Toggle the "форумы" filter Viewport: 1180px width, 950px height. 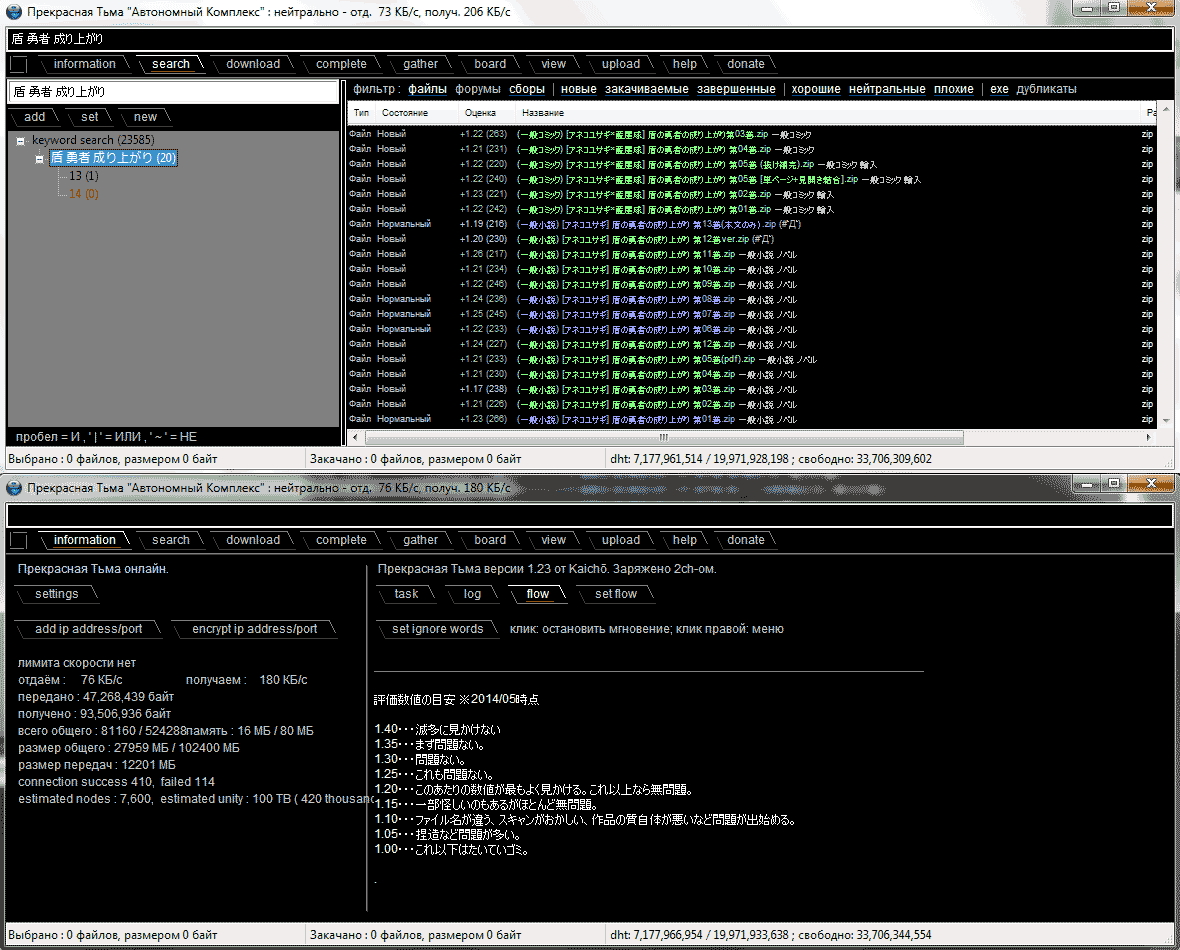(478, 89)
